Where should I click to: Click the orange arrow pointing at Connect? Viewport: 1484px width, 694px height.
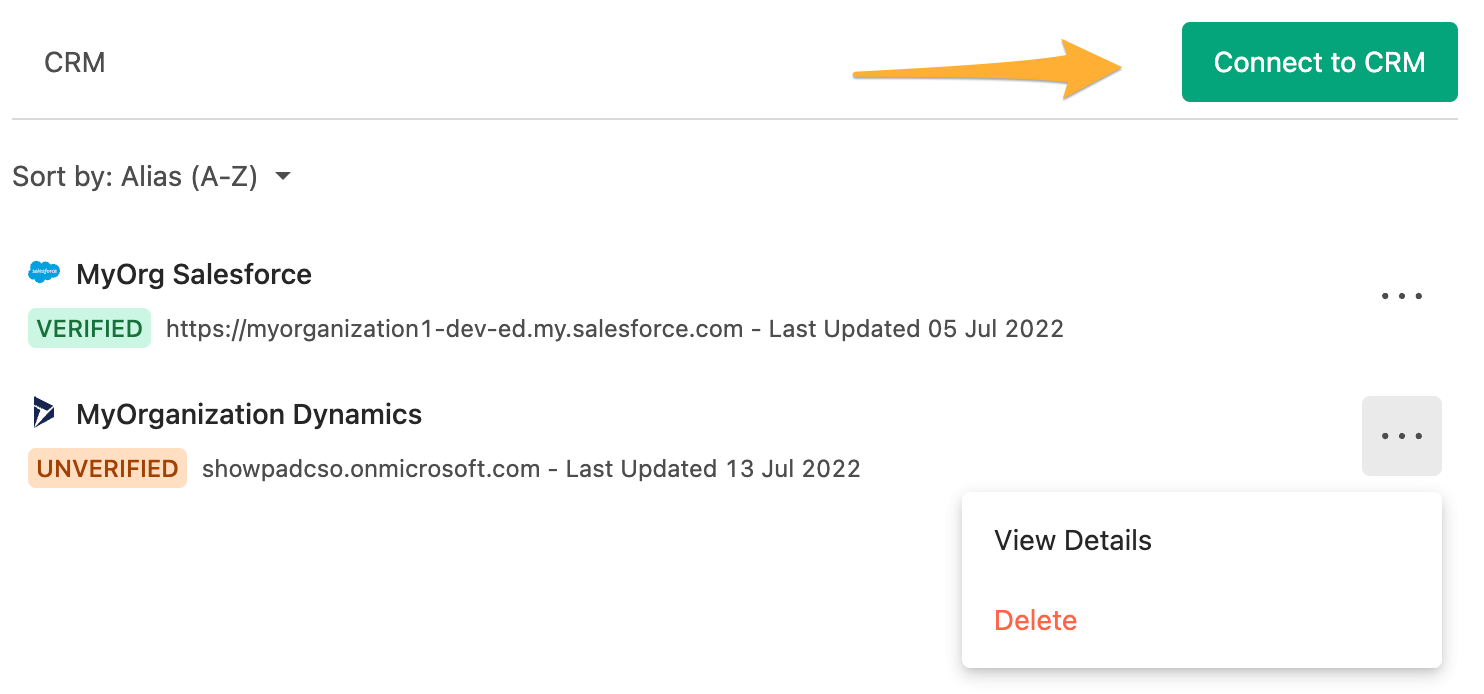[990, 69]
